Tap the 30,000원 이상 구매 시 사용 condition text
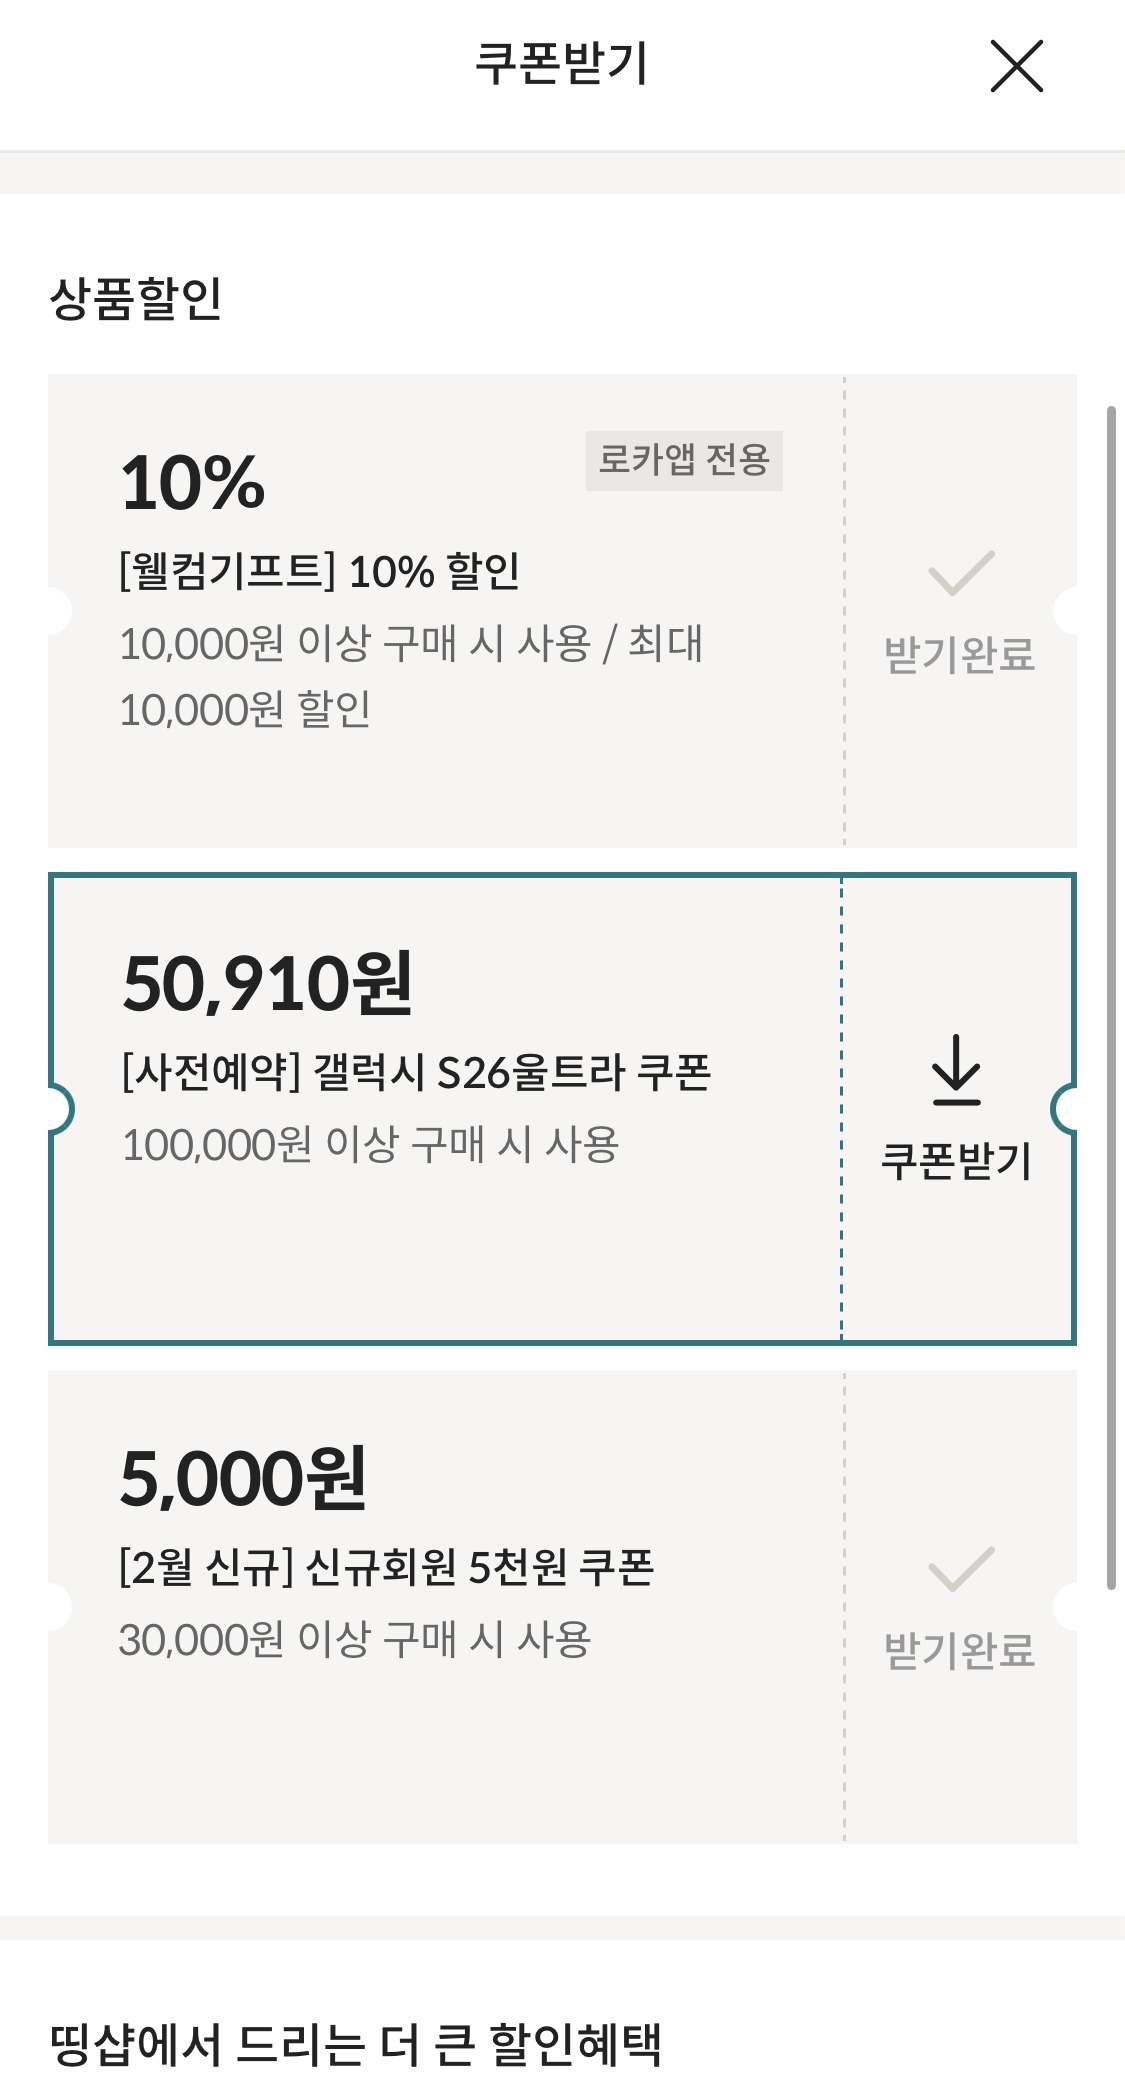 coord(355,1640)
